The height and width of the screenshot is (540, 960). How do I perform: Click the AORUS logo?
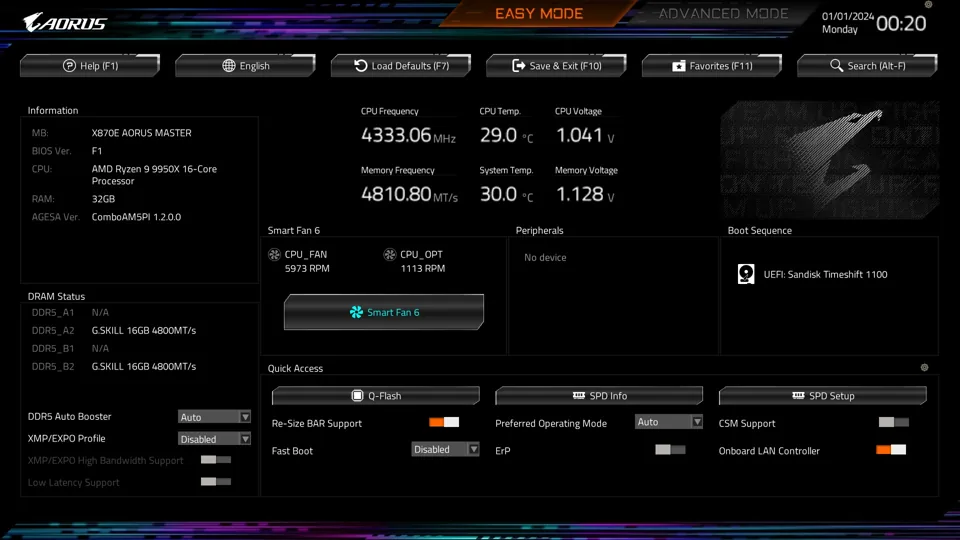pos(65,23)
